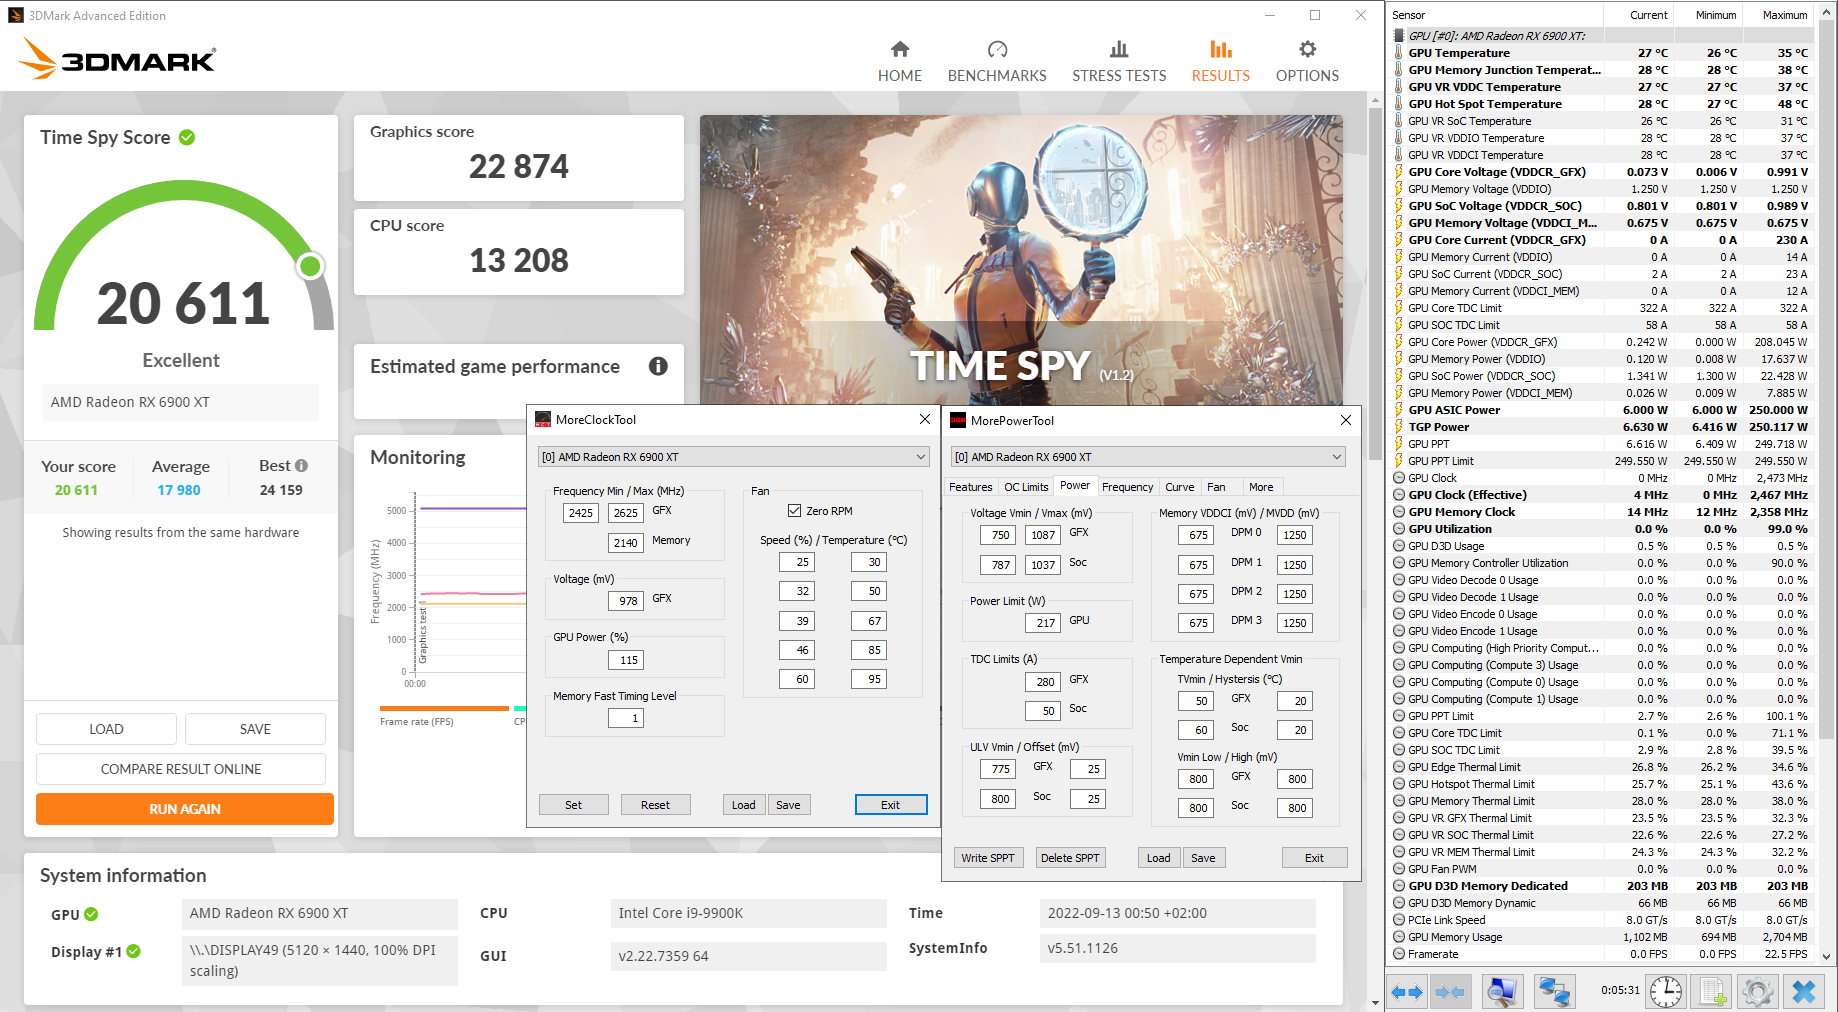Show estimated game performance info icon
The image size is (1838, 1012).
658,366
